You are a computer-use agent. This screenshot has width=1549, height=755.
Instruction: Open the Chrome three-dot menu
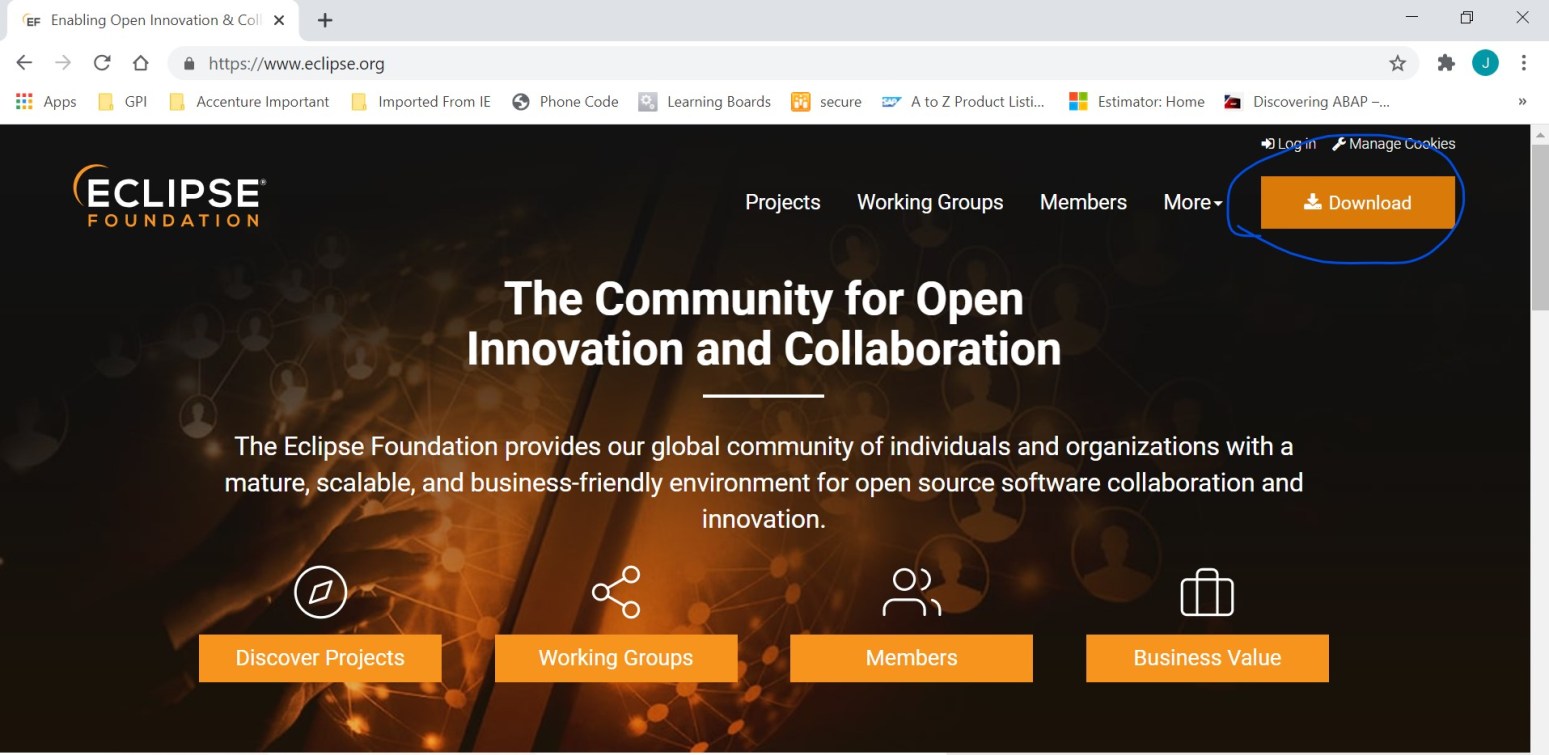pyautogui.click(x=1523, y=63)
